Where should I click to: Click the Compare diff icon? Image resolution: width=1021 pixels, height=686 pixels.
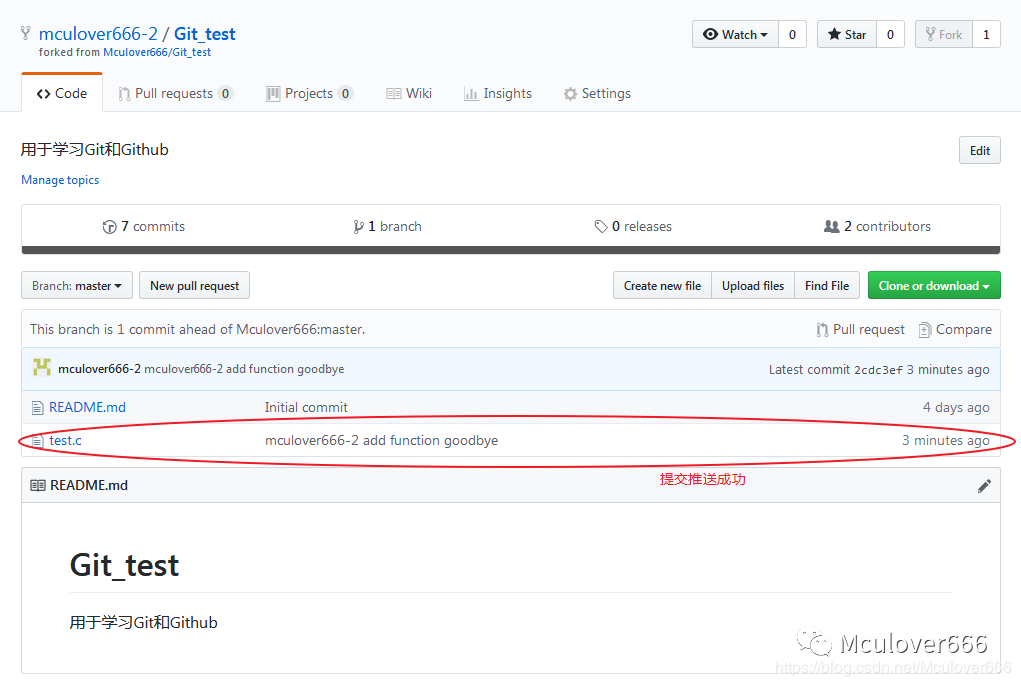click(925, 330)
